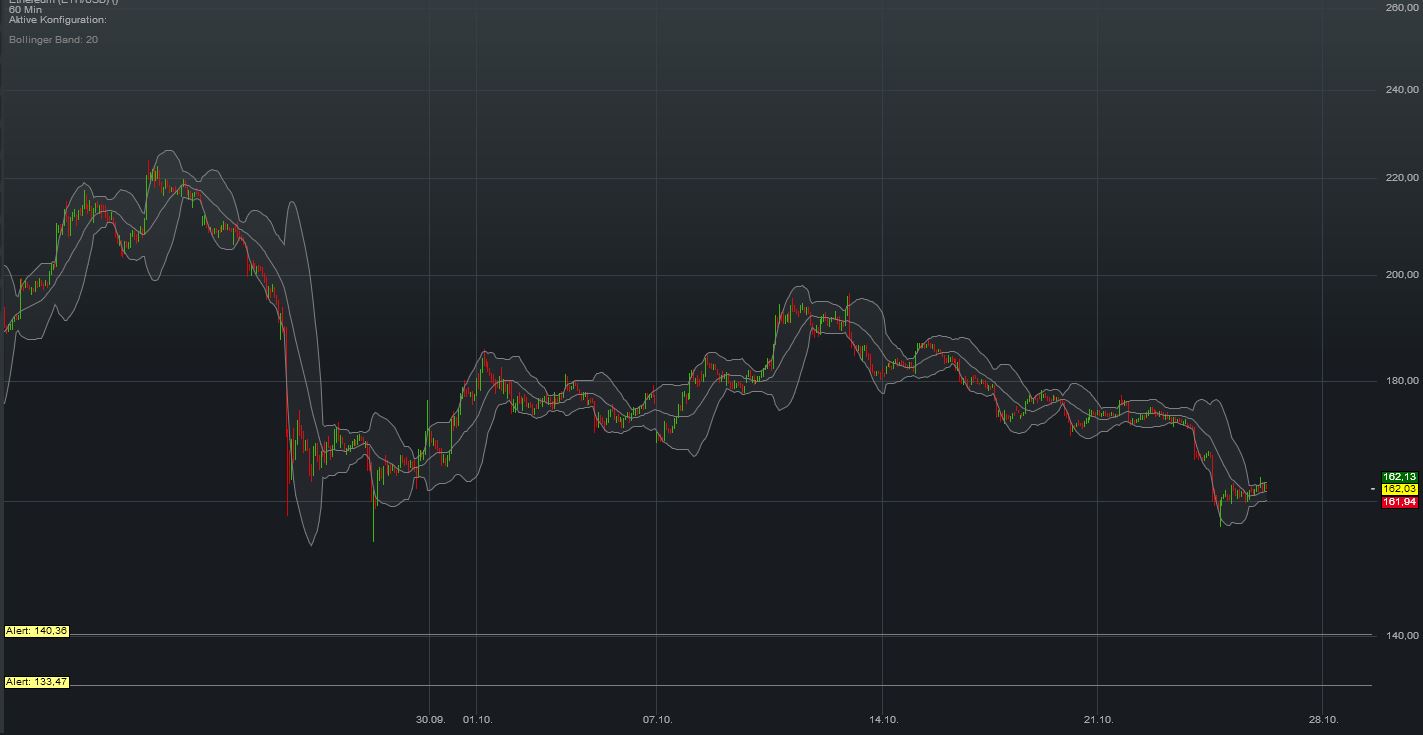Click the 30.09. date on time axis

click(430, 720)
